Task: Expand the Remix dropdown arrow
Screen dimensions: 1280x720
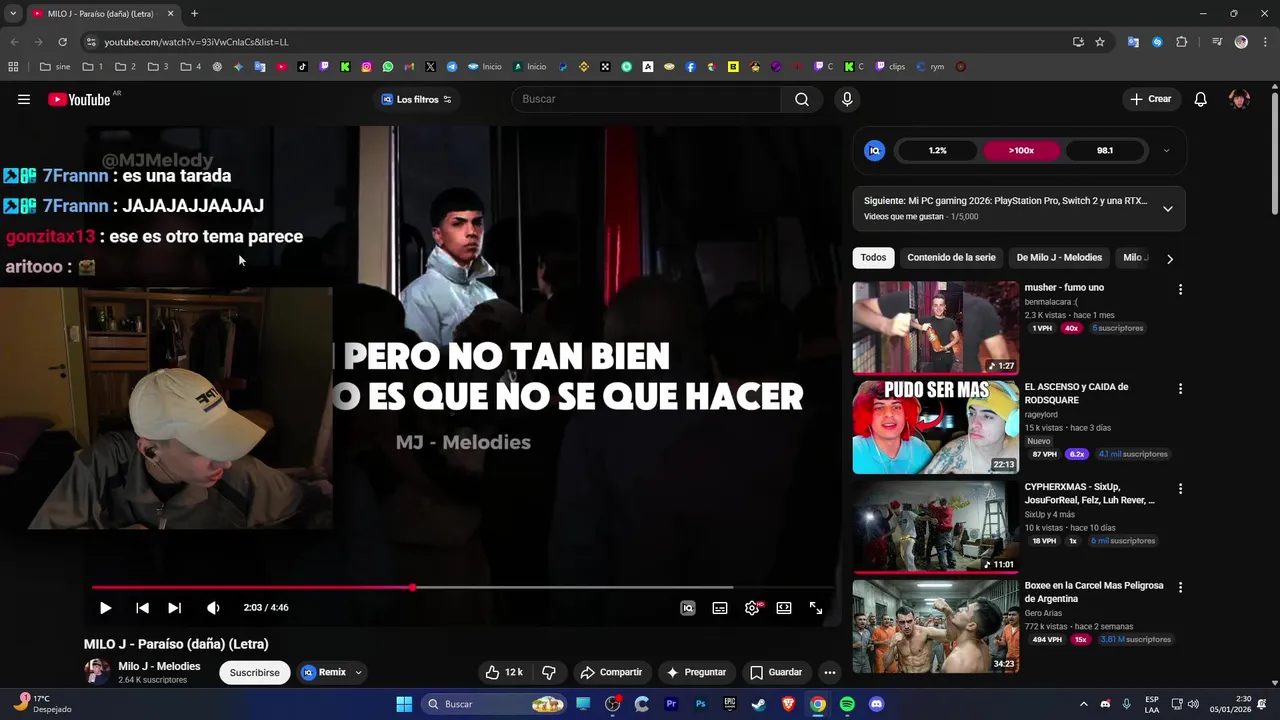Action: point(358,672)
